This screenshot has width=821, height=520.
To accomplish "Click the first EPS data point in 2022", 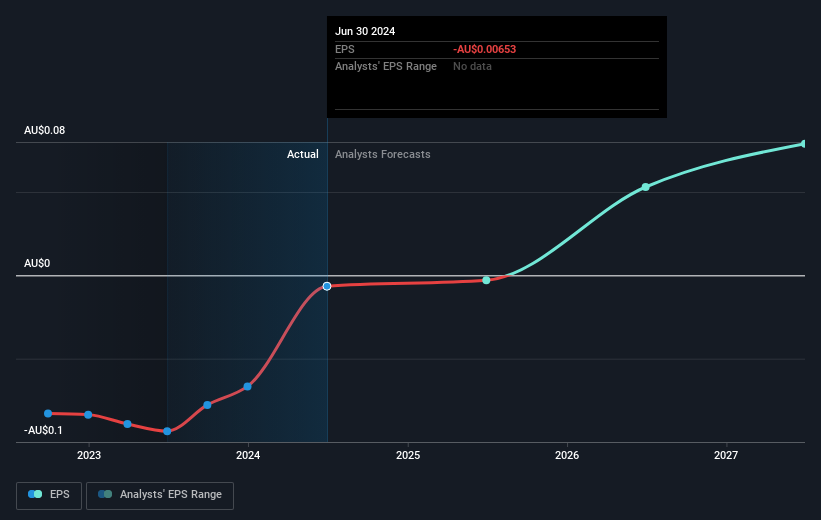I will [x=48, y=414].
